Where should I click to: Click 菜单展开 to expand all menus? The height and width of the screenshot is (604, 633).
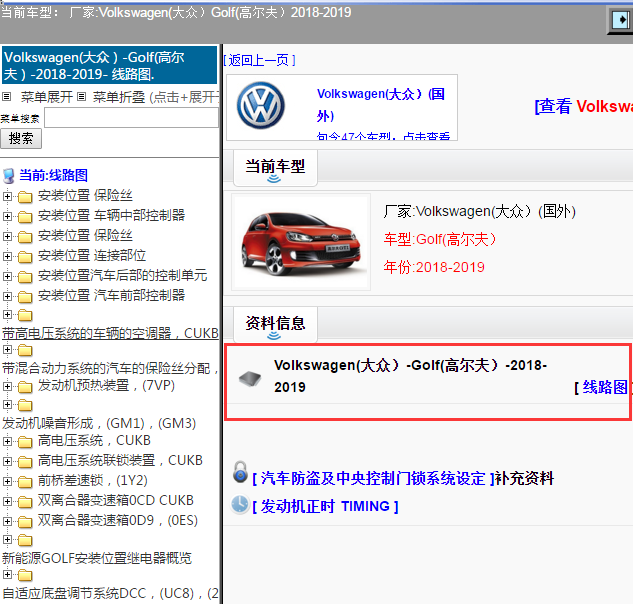pos(47,97)
